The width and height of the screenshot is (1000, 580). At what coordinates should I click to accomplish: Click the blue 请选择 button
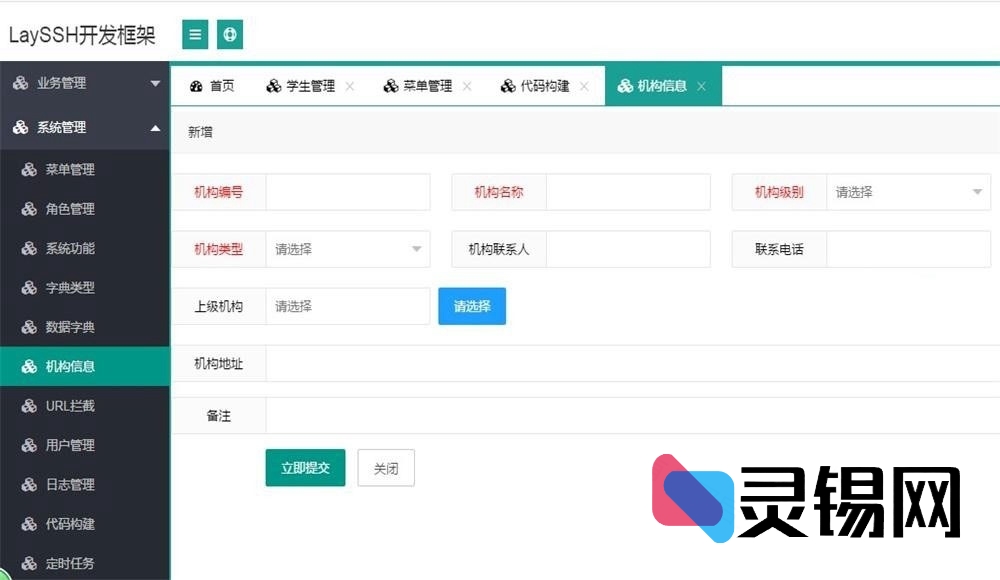point(471,306)
